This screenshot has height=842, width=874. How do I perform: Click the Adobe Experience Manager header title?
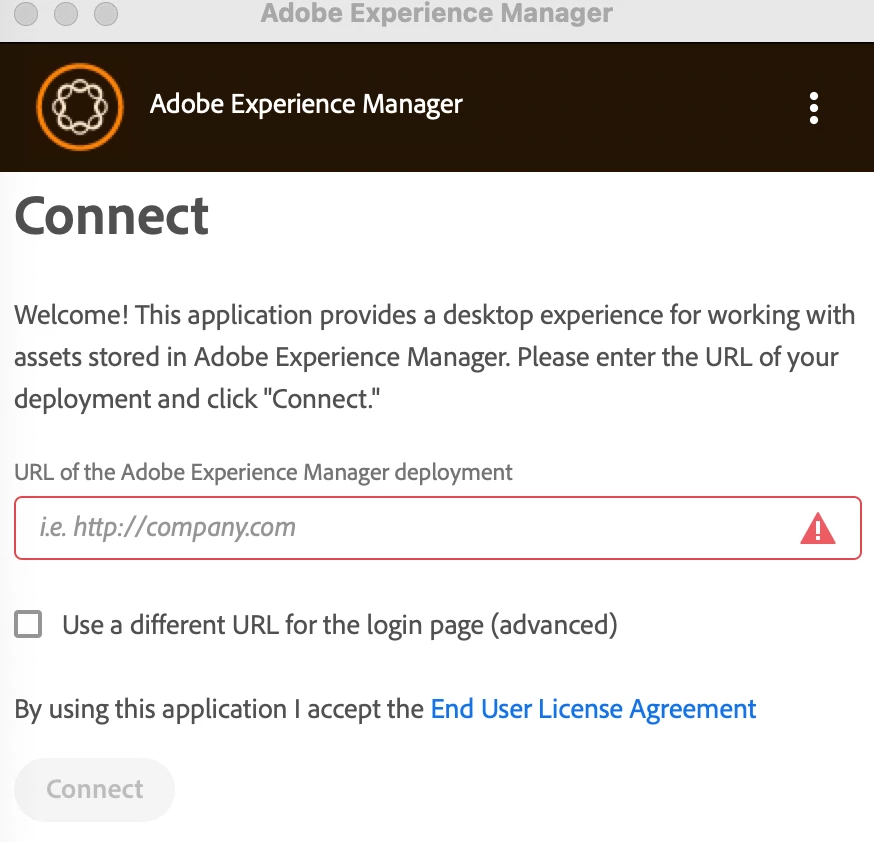[x=306, y=104]
